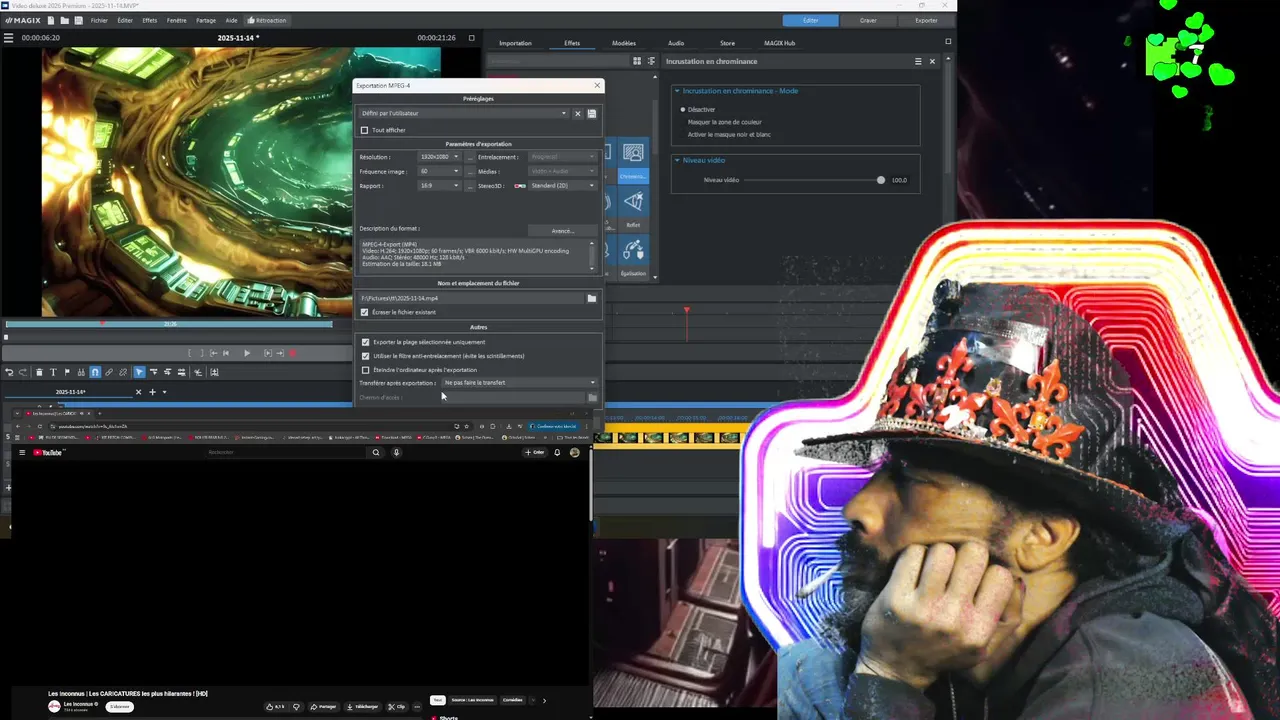Click the link objects chain icon
Image resolution: width=1280 pixels, height=720 pixels.
109,372
